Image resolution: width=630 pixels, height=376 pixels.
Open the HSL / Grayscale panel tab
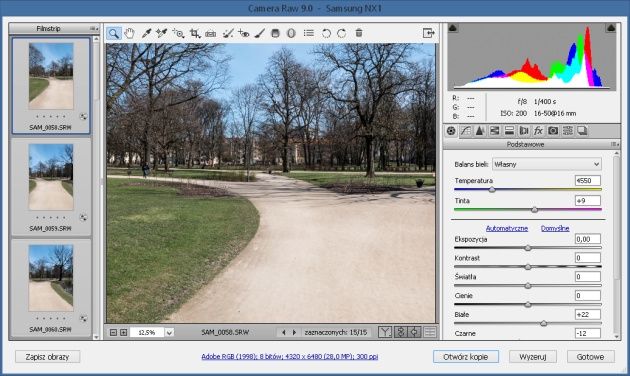click(x=495, y=131)
